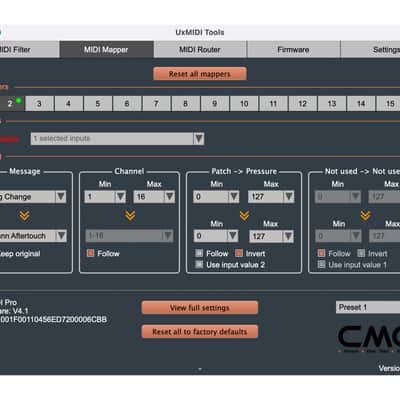Image resolution: width=400 pixels, height=400 pixels.
Task: Enable 'Use input value 2' checkbox
Action: click(x=199, y=265)
